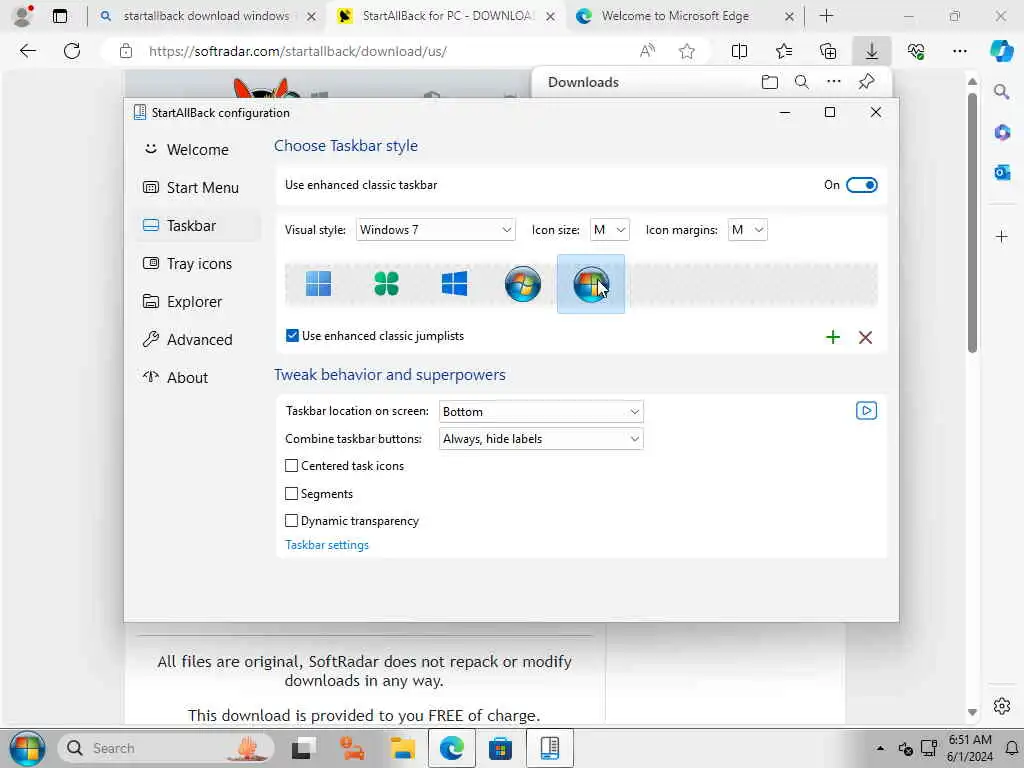Screen dimensions: 1024x768
Task: Open Edge Settings and more menu
Action: (959, 51)
